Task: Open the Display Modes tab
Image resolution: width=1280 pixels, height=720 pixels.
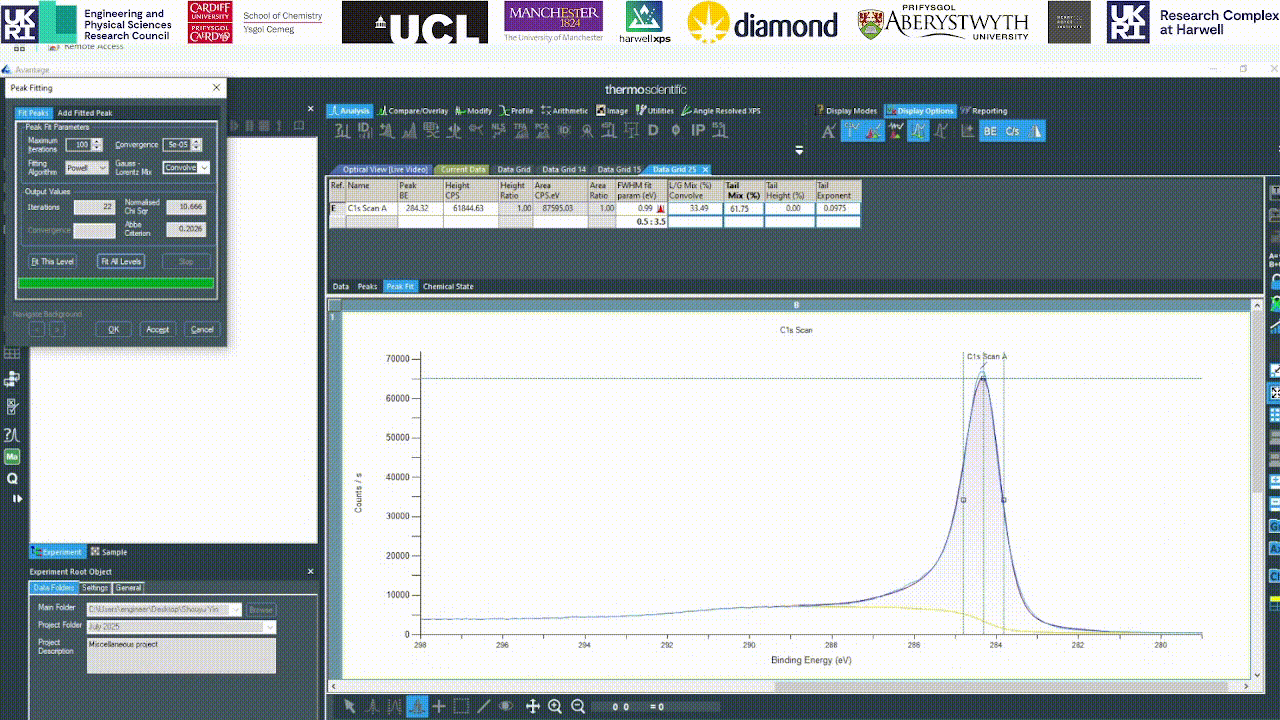Action: (x=846, y=111)
